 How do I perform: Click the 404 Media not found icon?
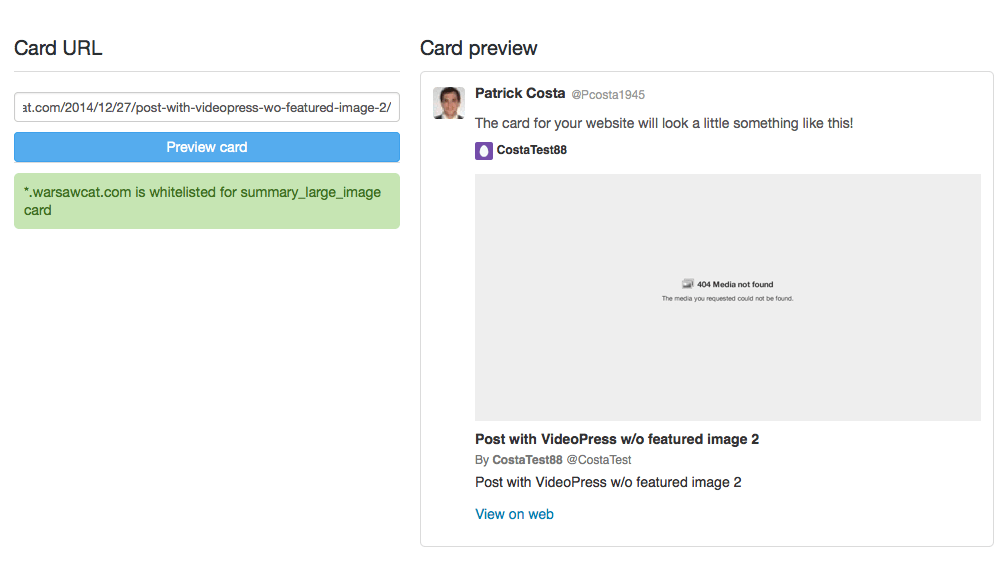coord(687,284)
